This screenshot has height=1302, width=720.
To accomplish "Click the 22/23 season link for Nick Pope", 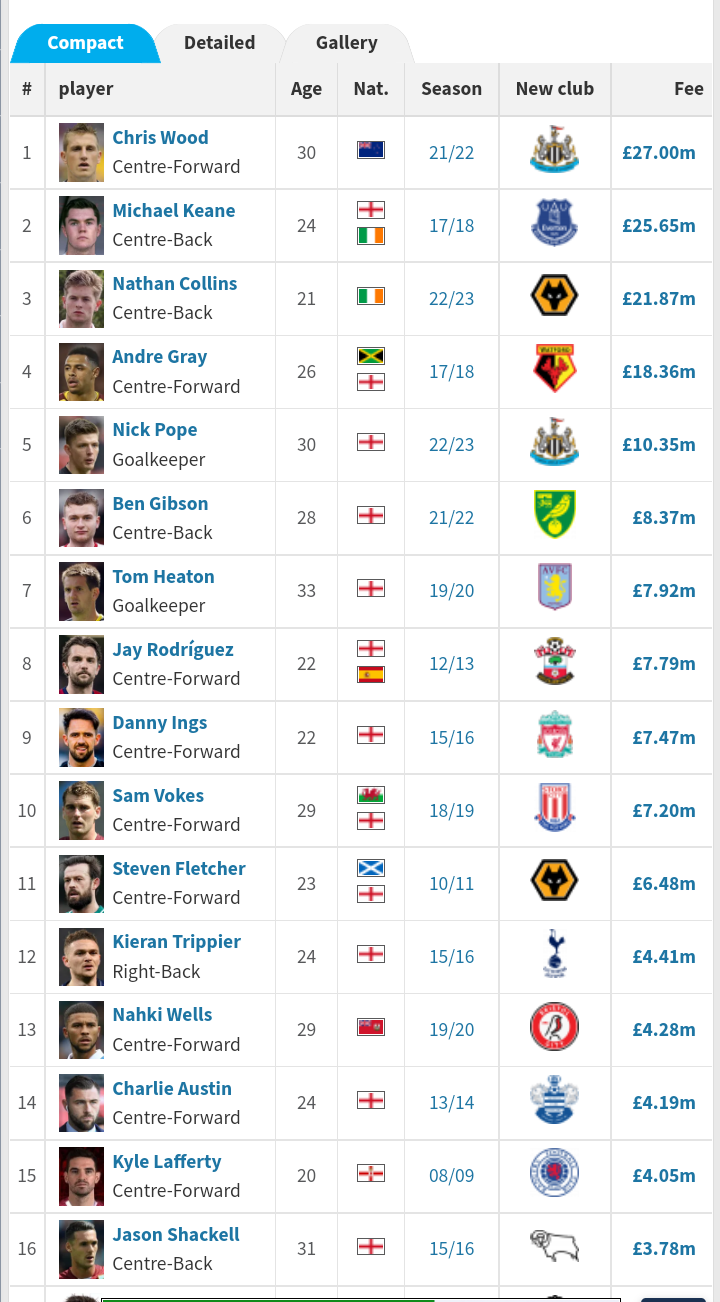I will 451,445.
